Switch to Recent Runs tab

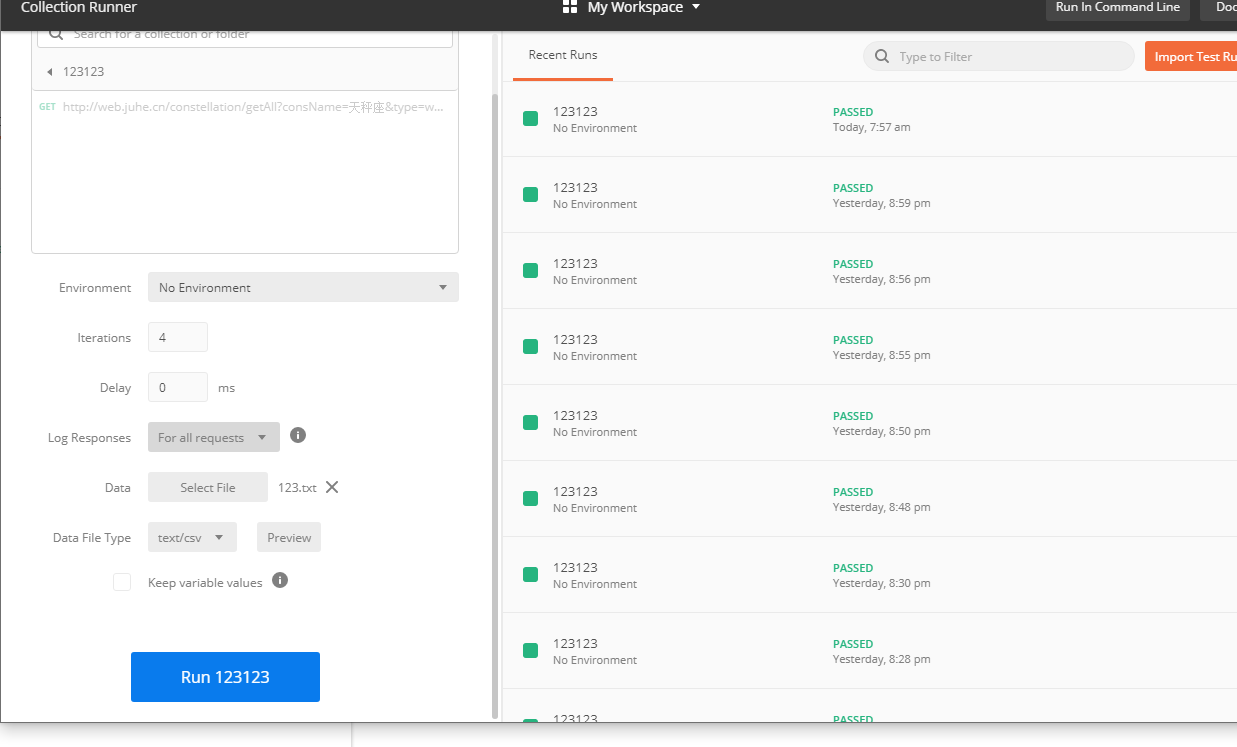[563, 56]
